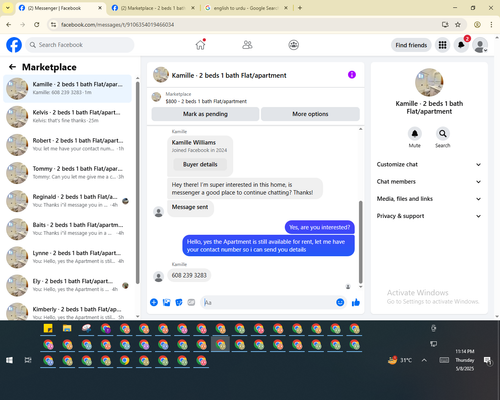Click the Mark as pending button
This screenshot has width=500, height=400.
pyautogui.click(x=205, y=114)
